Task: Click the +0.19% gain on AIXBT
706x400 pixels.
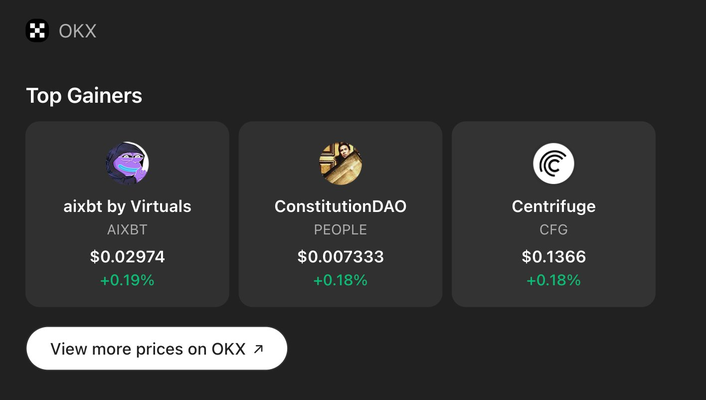Action: [x=127, y=280]
